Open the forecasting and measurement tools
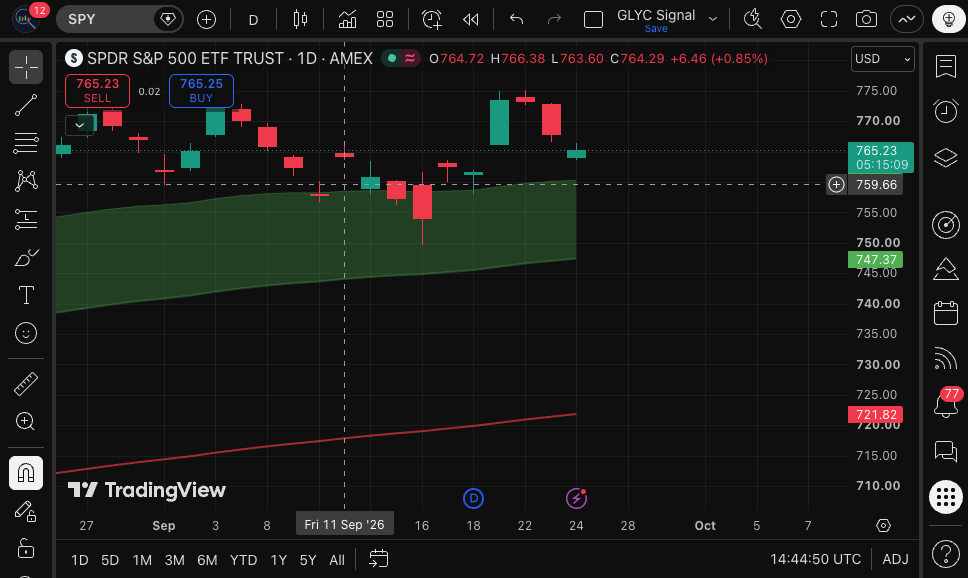The width and height of the screenshot is (968, 578). tap(26, 219)
